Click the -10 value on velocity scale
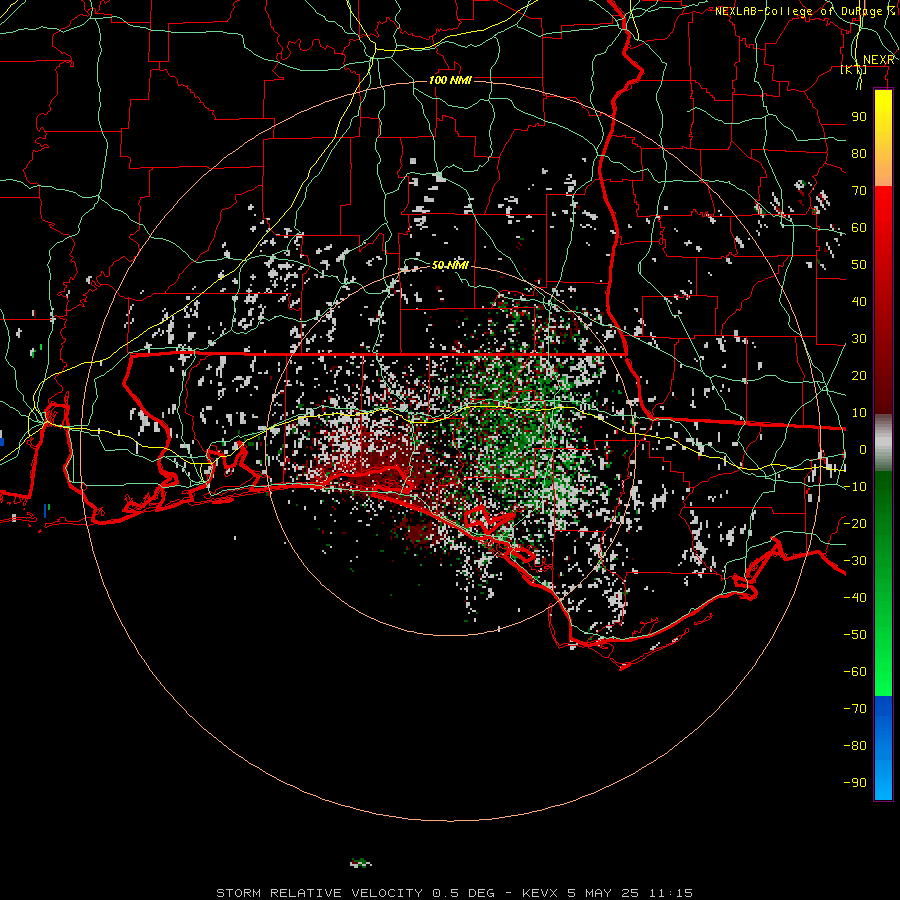The height and width of the screenshot is (900, 900). [x=855, y=487]
